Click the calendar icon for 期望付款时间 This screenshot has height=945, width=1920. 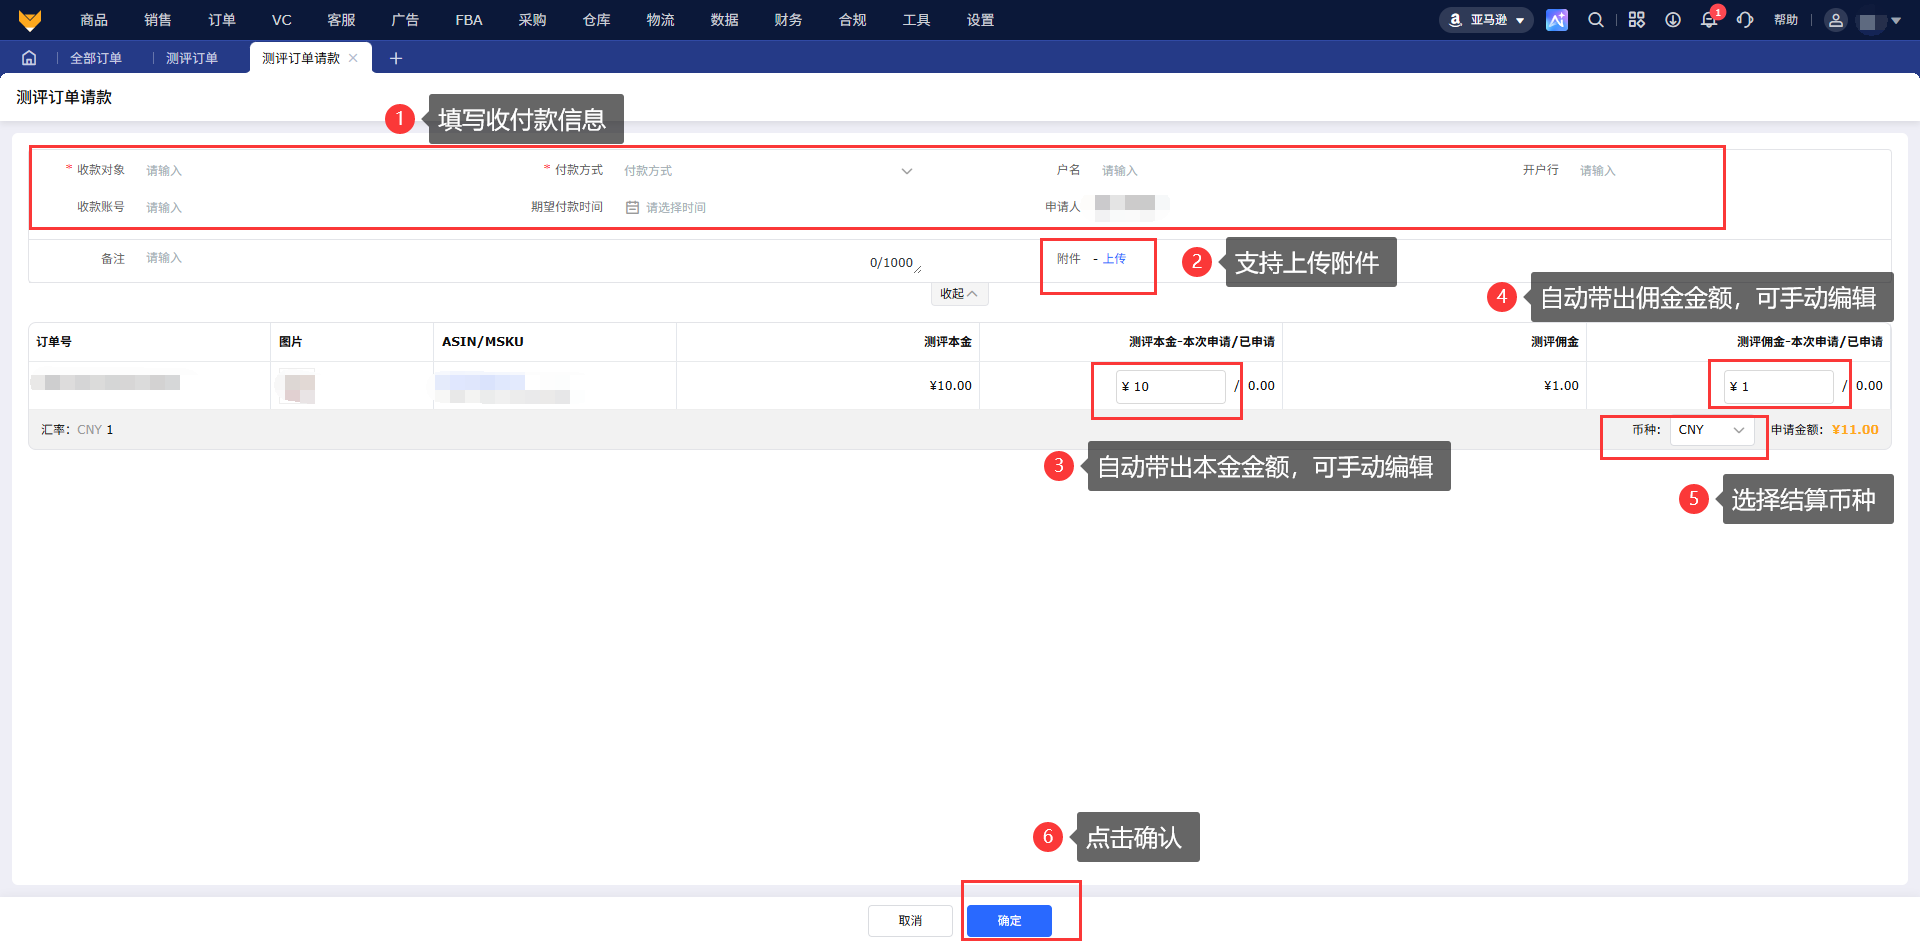pos(632,208)
